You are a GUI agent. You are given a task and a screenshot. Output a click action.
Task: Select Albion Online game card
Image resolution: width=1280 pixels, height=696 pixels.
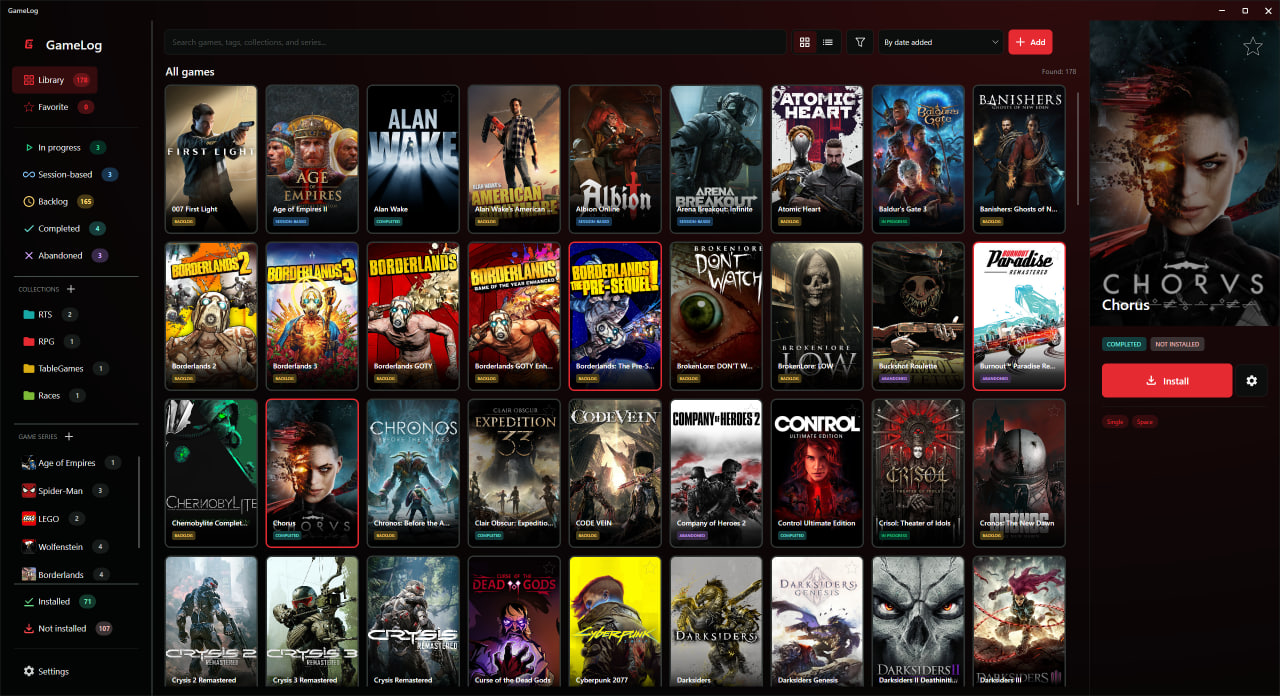click(615, 158)
